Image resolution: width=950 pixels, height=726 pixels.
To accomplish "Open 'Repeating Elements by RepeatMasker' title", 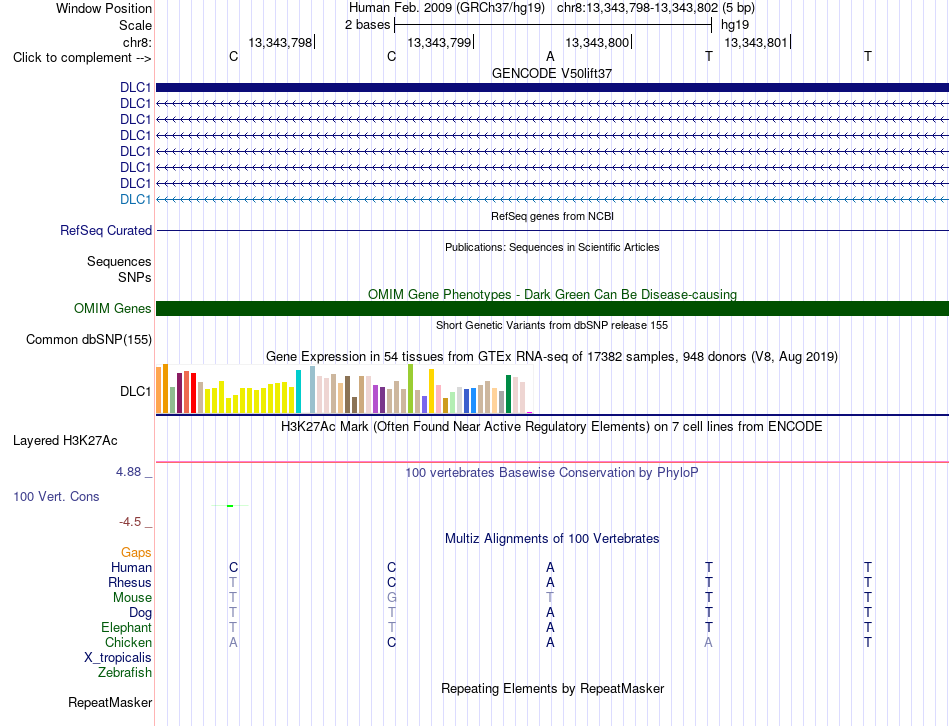I will (x=552, y=689).
